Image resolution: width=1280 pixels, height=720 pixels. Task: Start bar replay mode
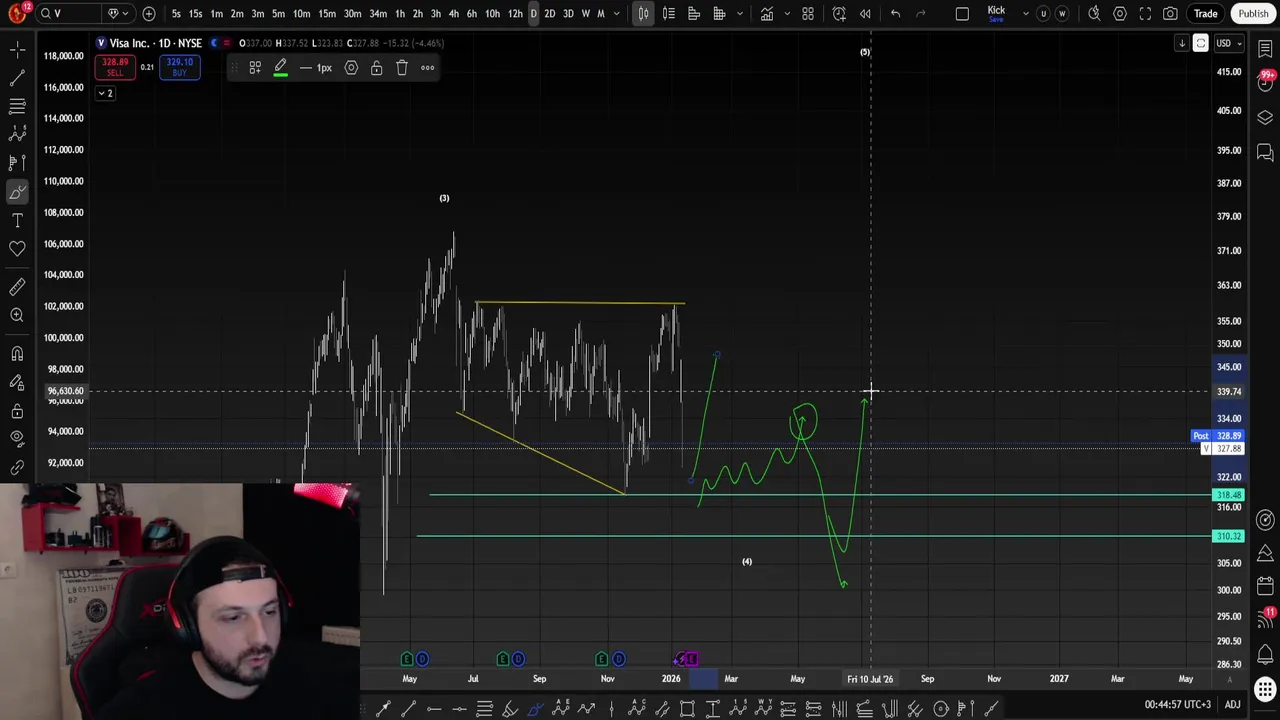pos(865,14)
